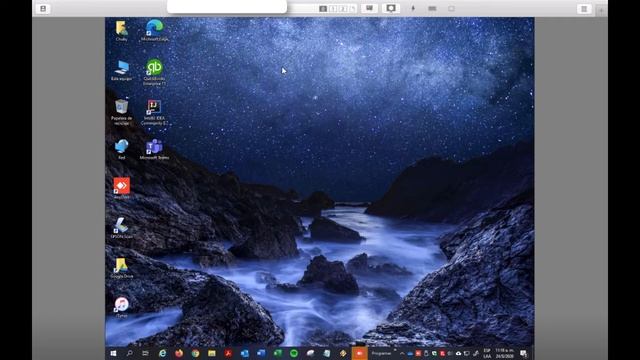Select the IntelliJ IDEA Community desktop icon
Viewport: 640px width, 360px height.
pos(154,112)
